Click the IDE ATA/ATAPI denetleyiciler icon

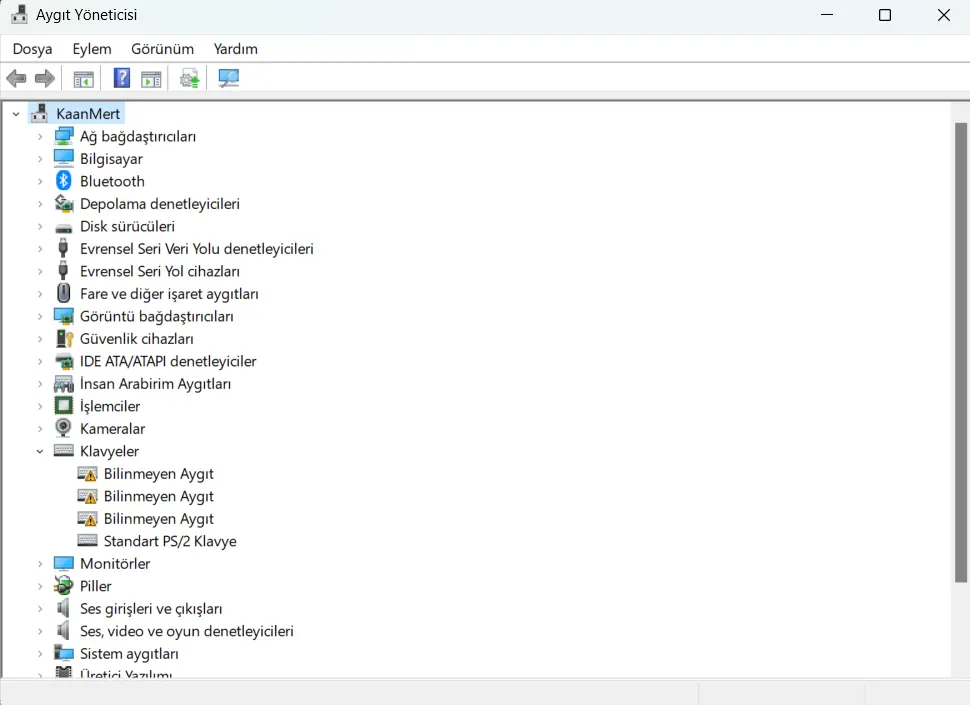click(63, 361)
